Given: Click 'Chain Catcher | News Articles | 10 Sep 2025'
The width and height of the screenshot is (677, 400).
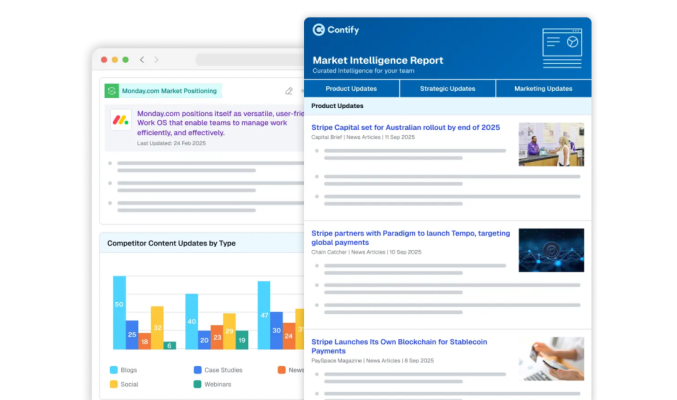Looking at the screenshot, I should [x=366, y=252].
